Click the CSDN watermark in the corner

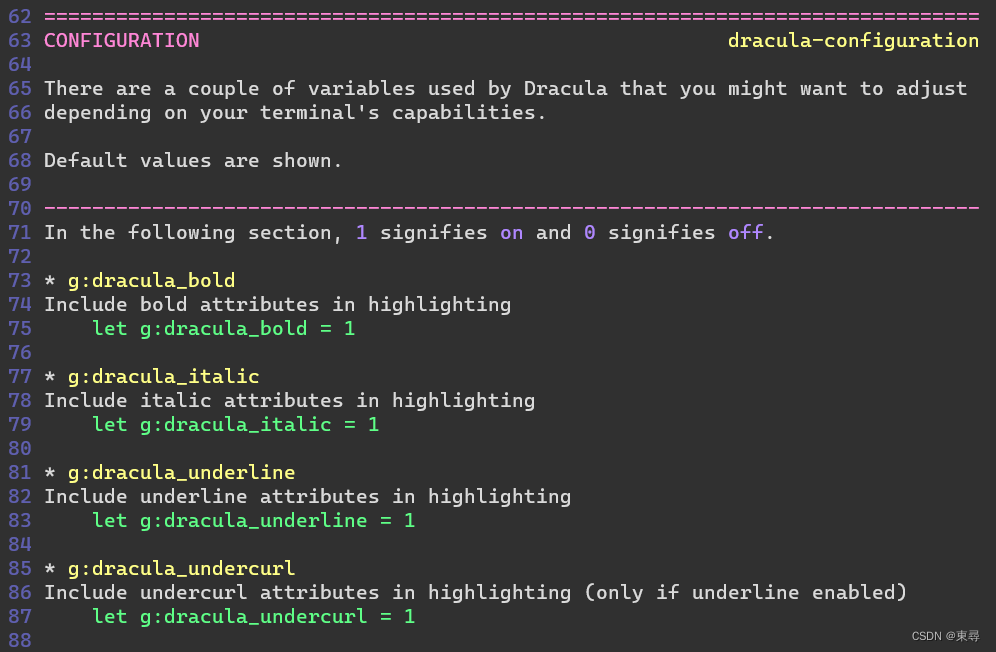[x=945, y=636]
